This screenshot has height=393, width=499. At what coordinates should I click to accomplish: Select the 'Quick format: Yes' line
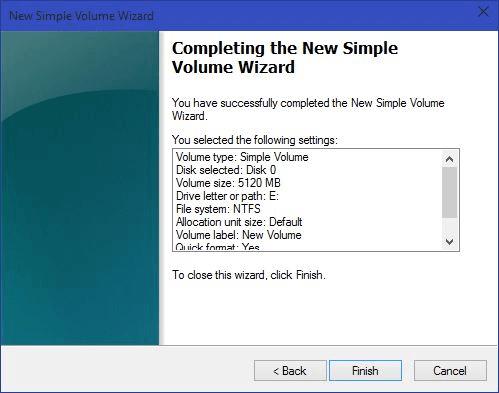(x=217, y=247)
